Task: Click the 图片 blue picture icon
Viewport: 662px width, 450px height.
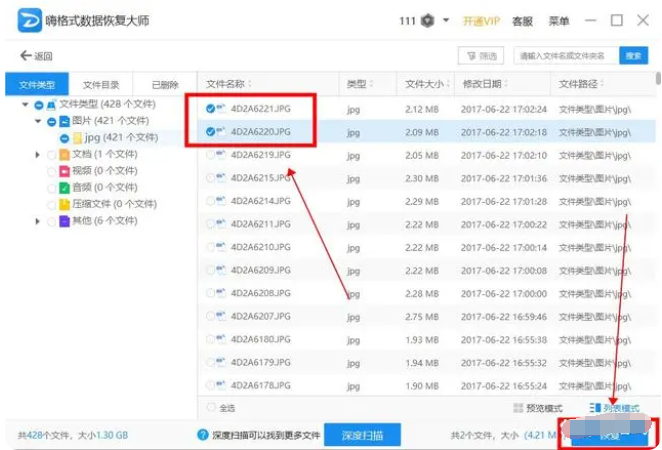Action: point(64,121)
